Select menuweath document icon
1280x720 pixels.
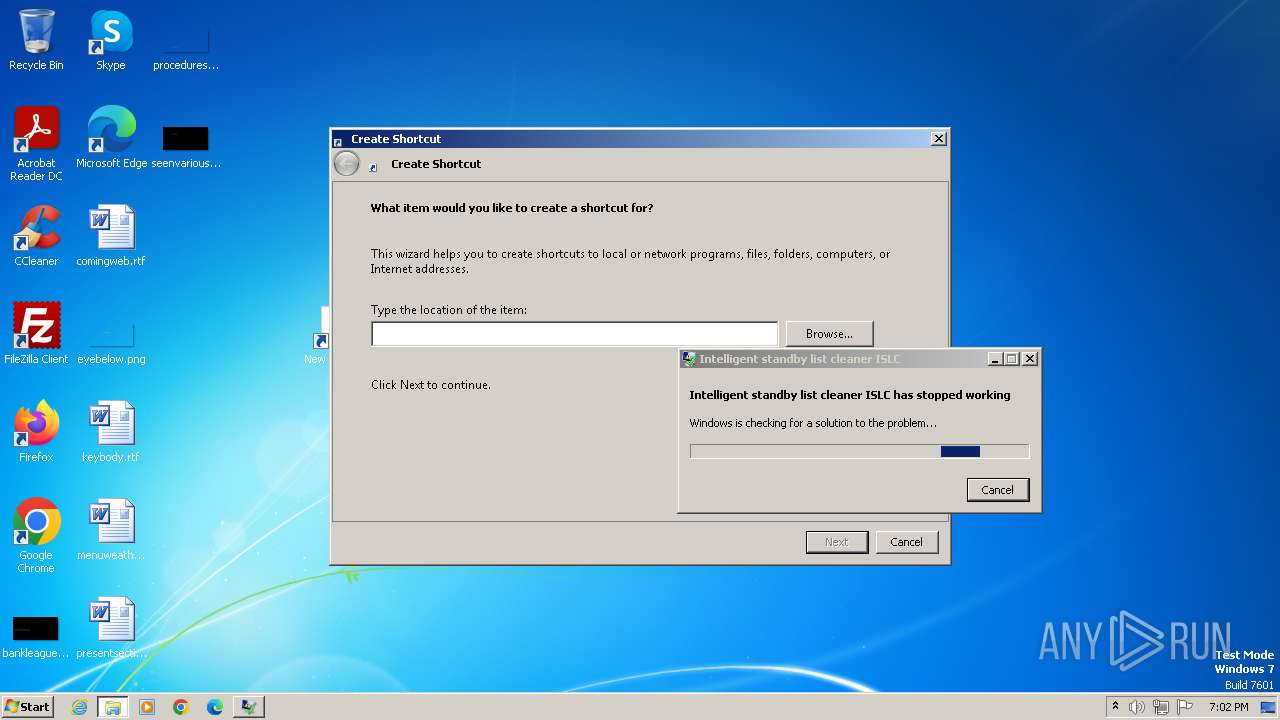tap(111, 530)
